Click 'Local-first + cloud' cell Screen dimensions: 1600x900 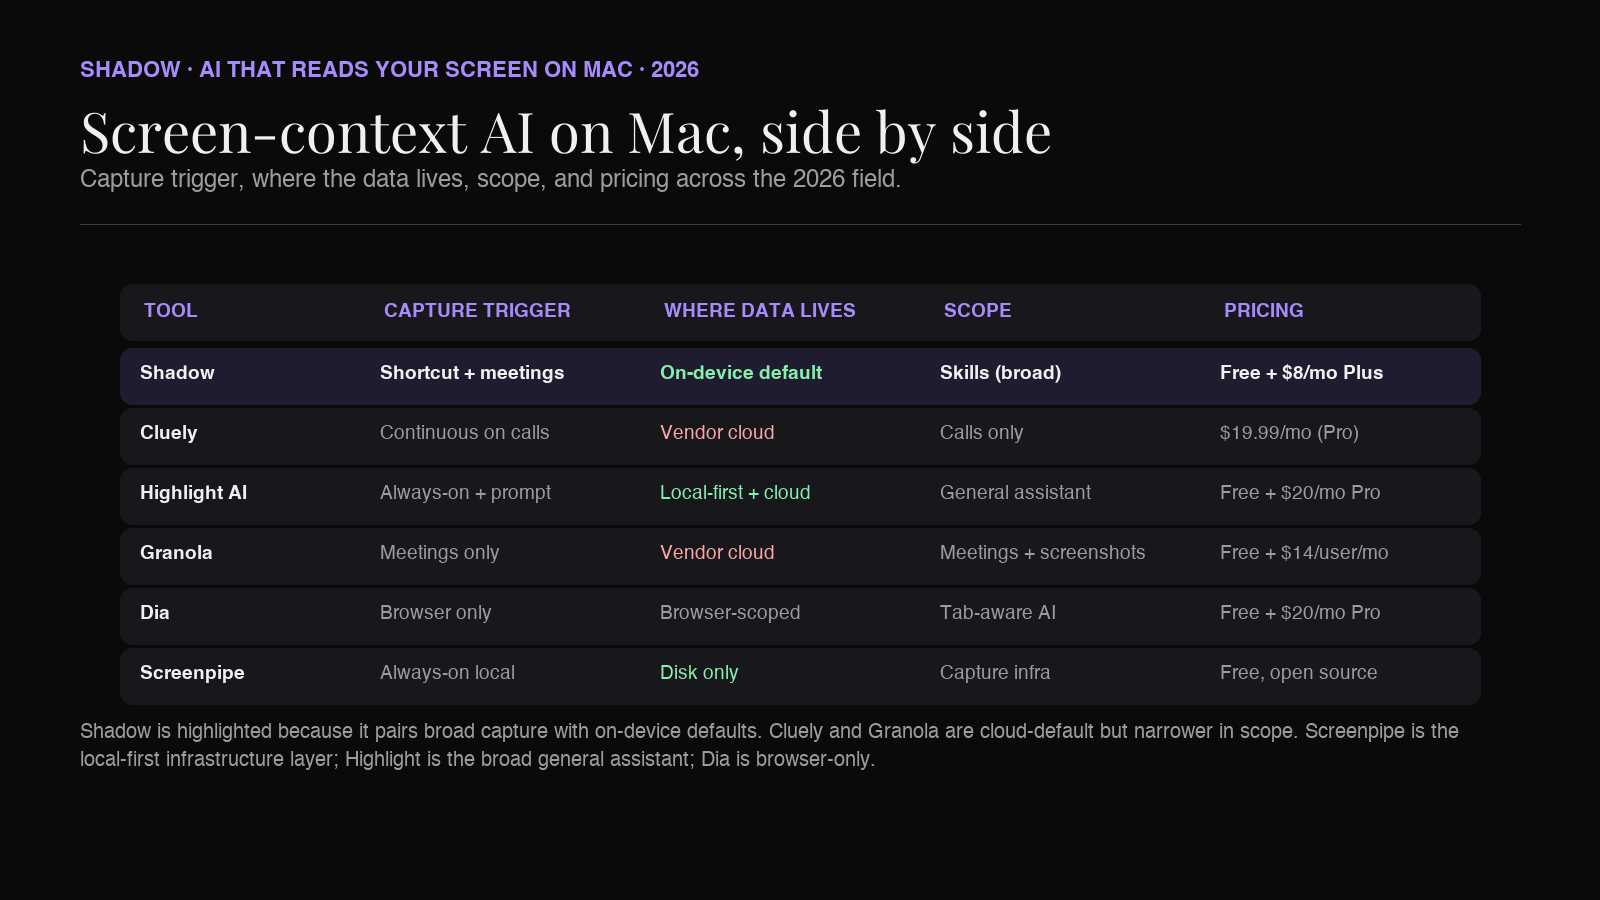735,493
